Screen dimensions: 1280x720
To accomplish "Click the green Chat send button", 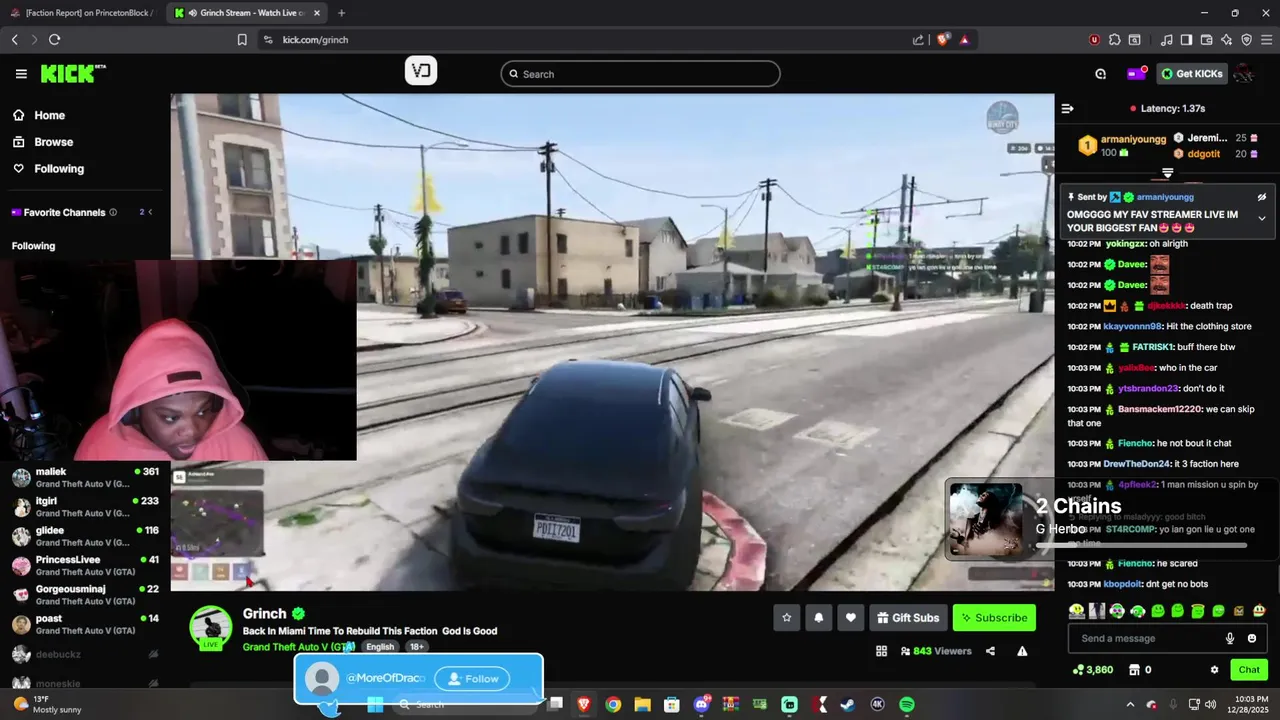I will click(x=1249, y=670).
